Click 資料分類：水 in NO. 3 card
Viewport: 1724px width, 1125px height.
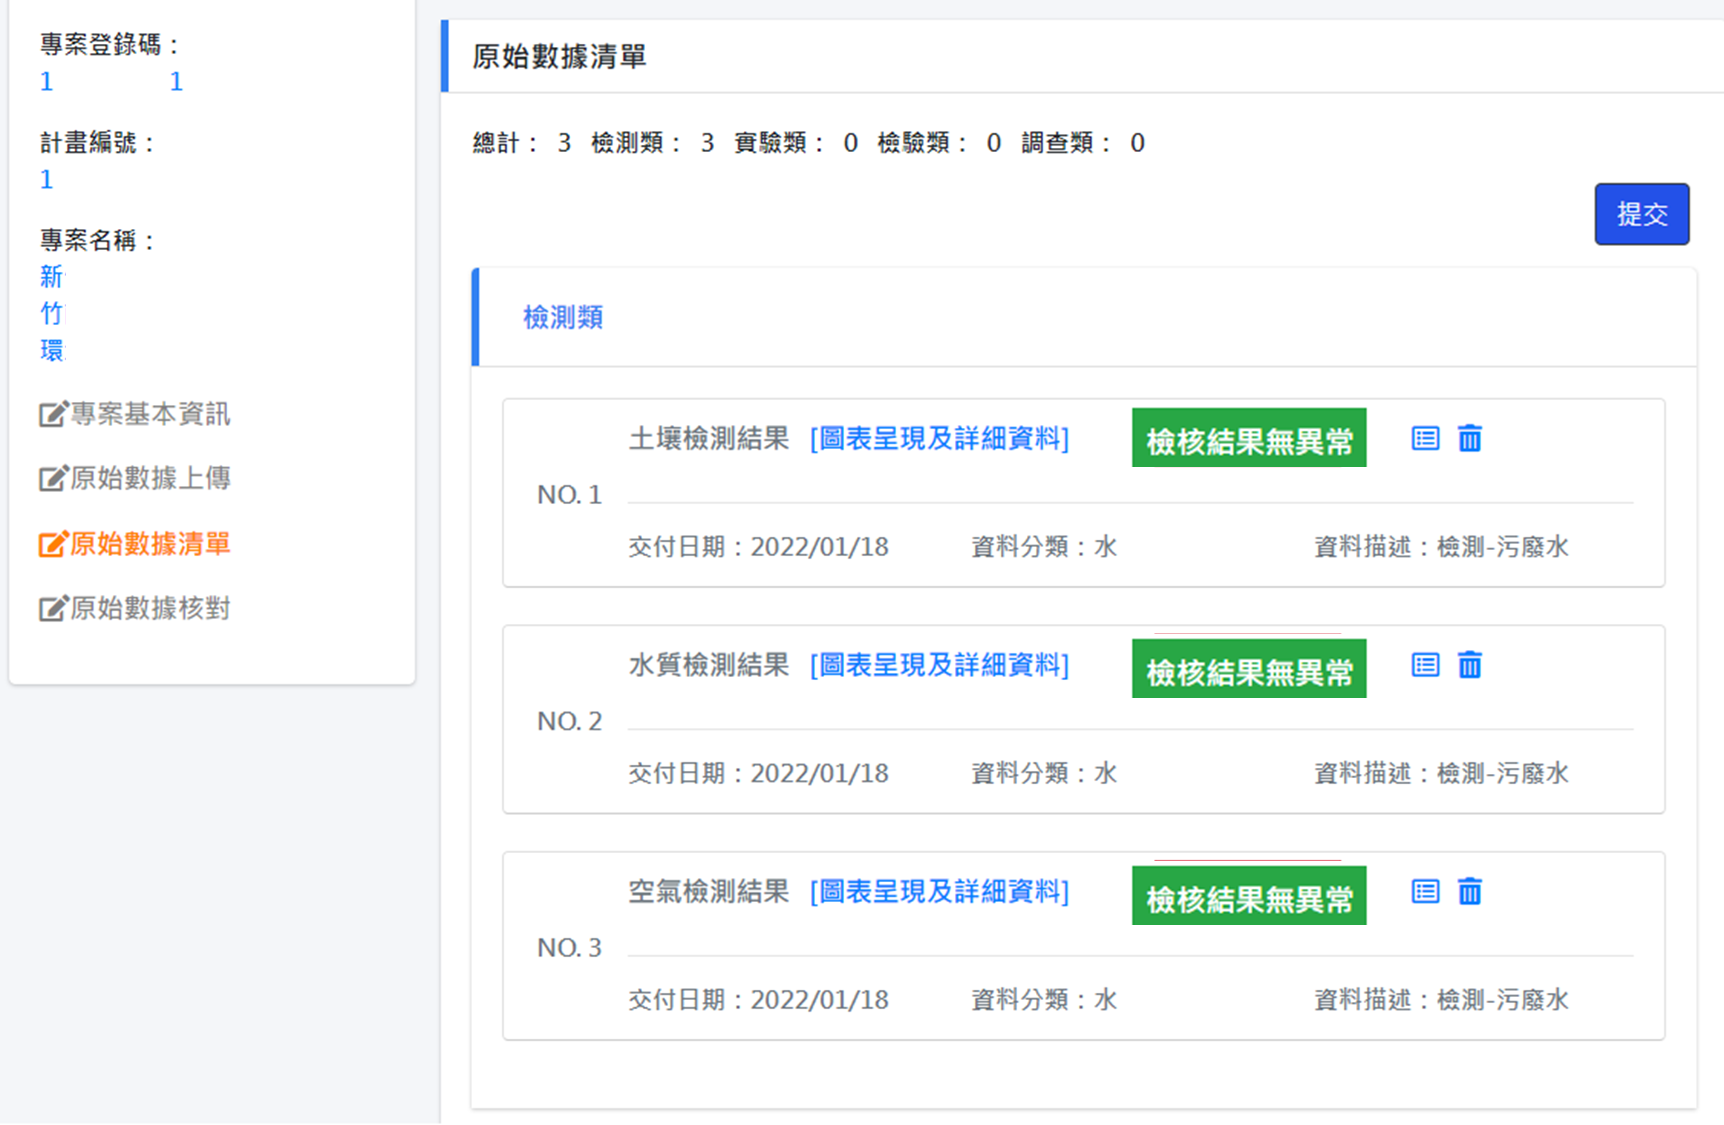pyautogui.click(x=1044, y=1000)
